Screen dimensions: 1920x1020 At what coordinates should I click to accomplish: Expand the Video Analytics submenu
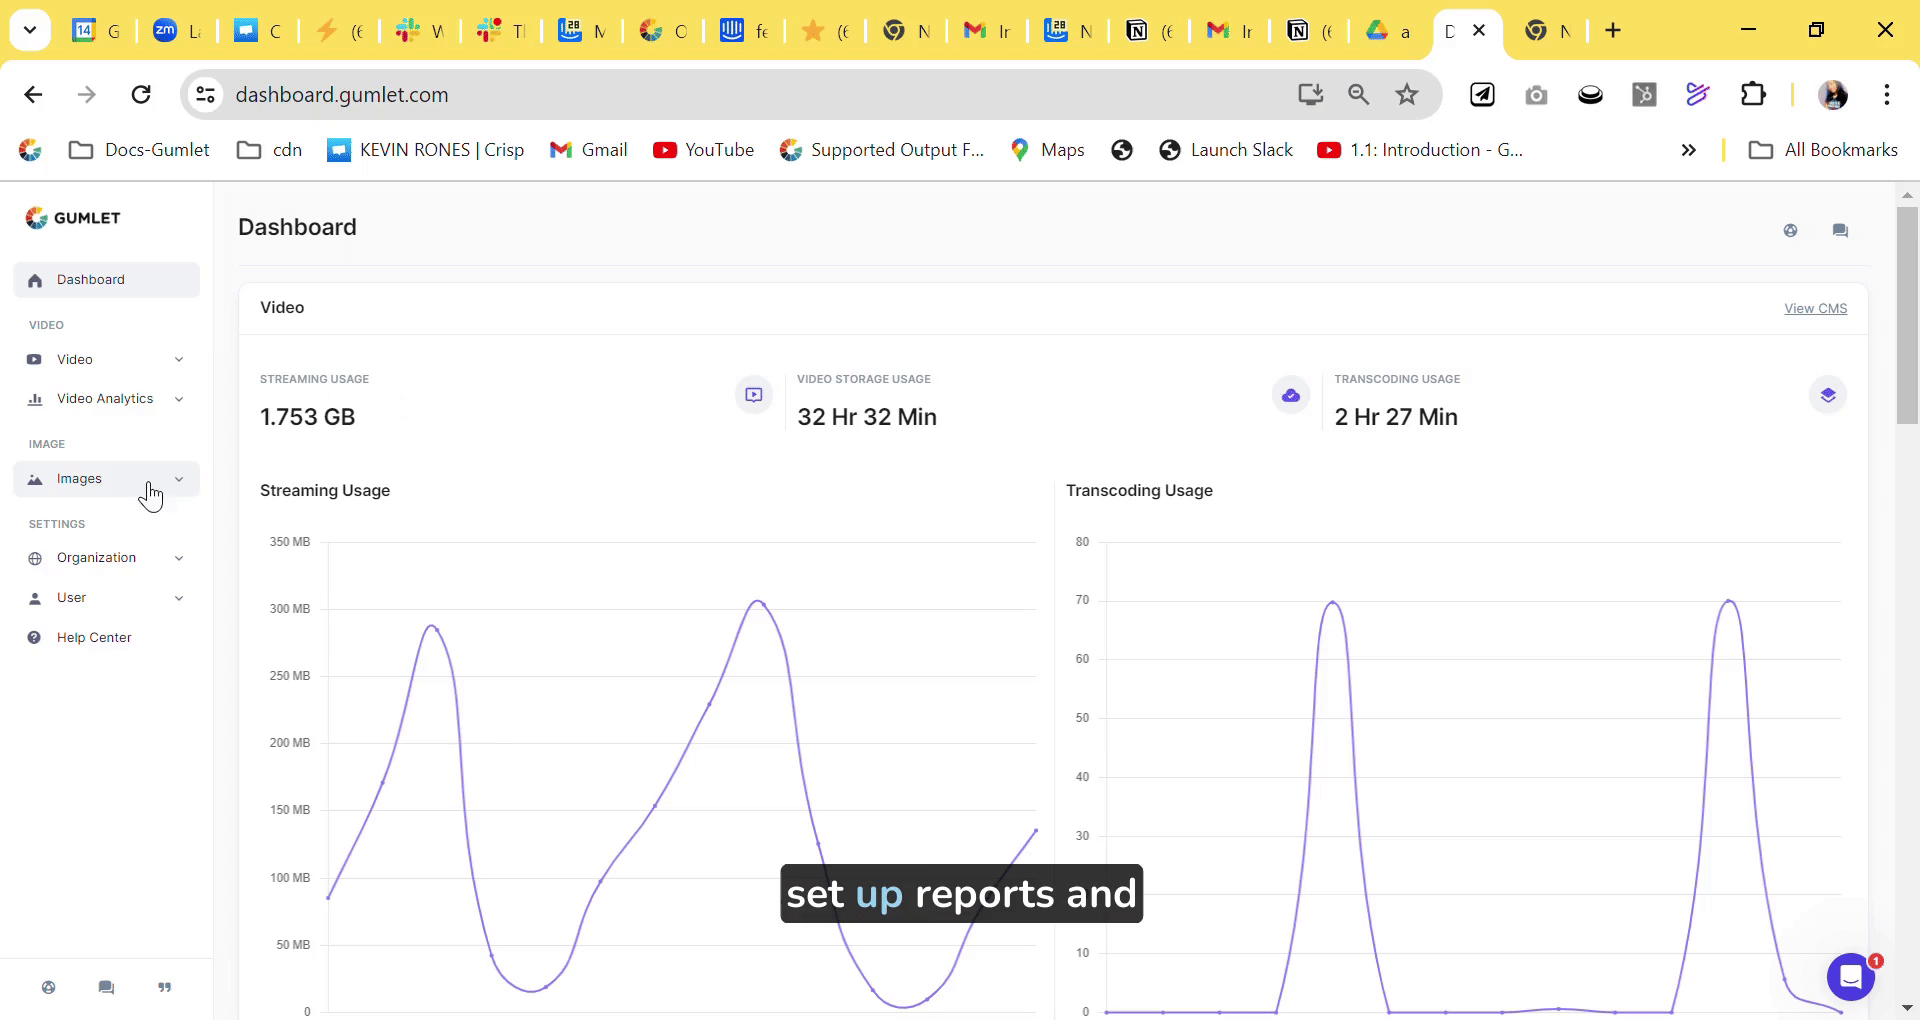[106, 399]
